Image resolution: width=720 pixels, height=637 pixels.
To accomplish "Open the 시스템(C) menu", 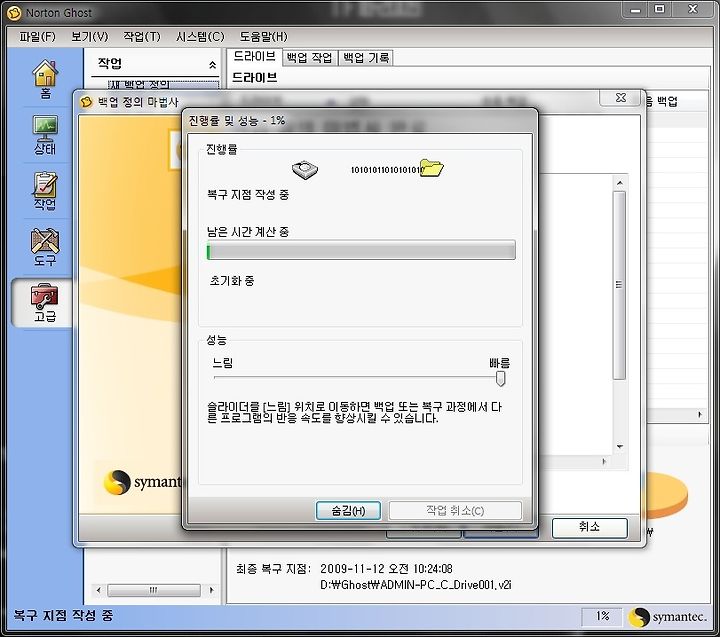I will point(200,37).
